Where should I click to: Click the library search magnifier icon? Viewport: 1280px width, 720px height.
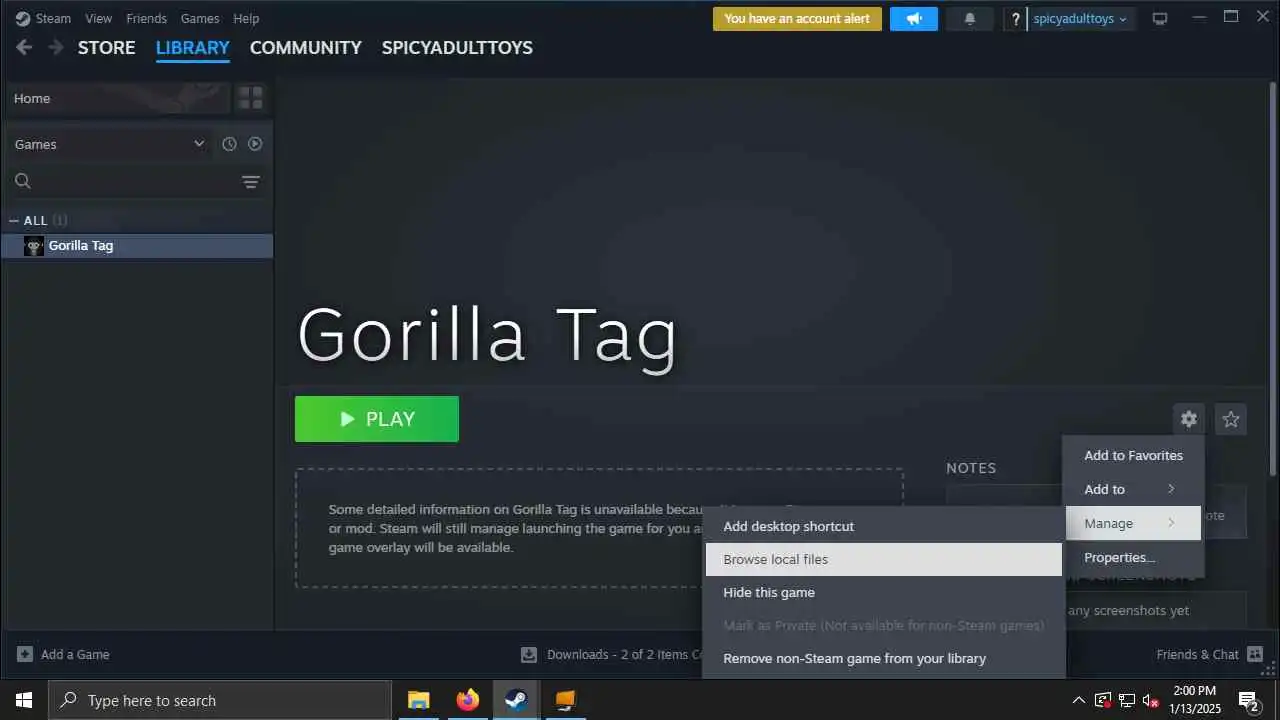point(23,181)
